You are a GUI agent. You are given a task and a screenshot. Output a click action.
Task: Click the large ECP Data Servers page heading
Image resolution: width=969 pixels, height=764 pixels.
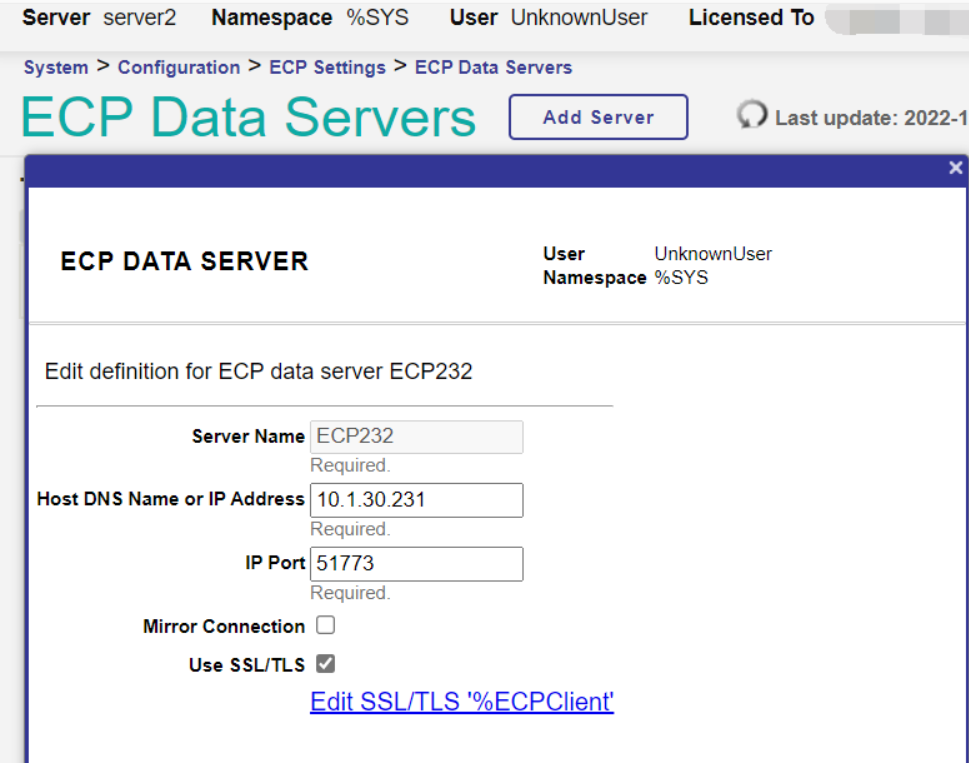click(248, 118)
